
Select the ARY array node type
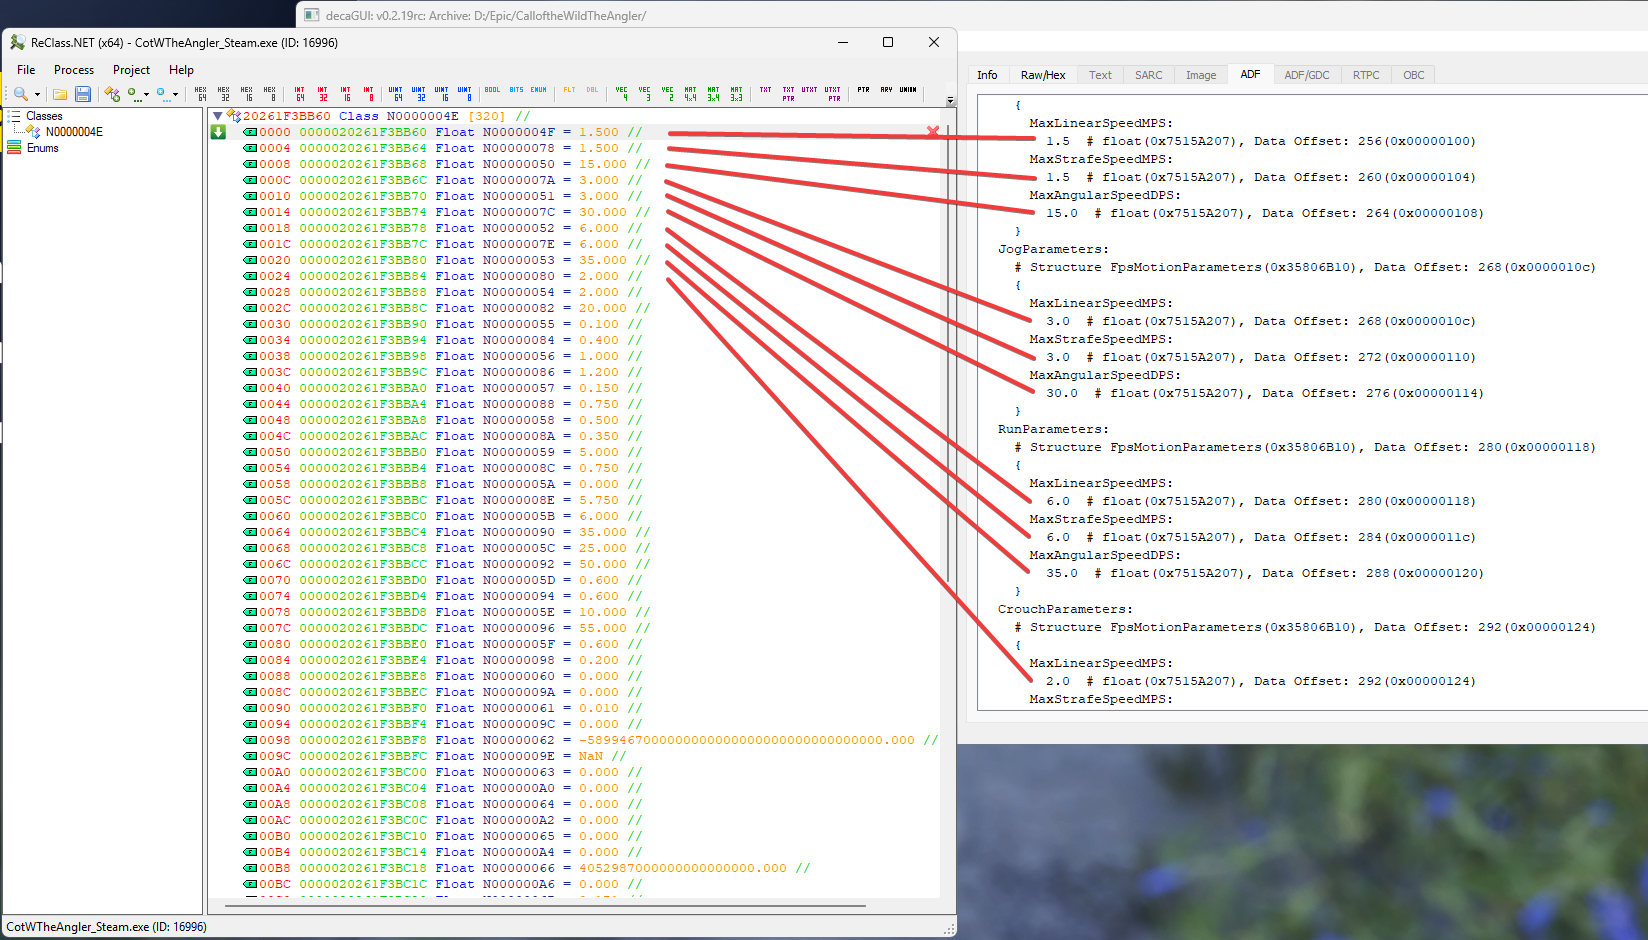[x=886, y=90]
